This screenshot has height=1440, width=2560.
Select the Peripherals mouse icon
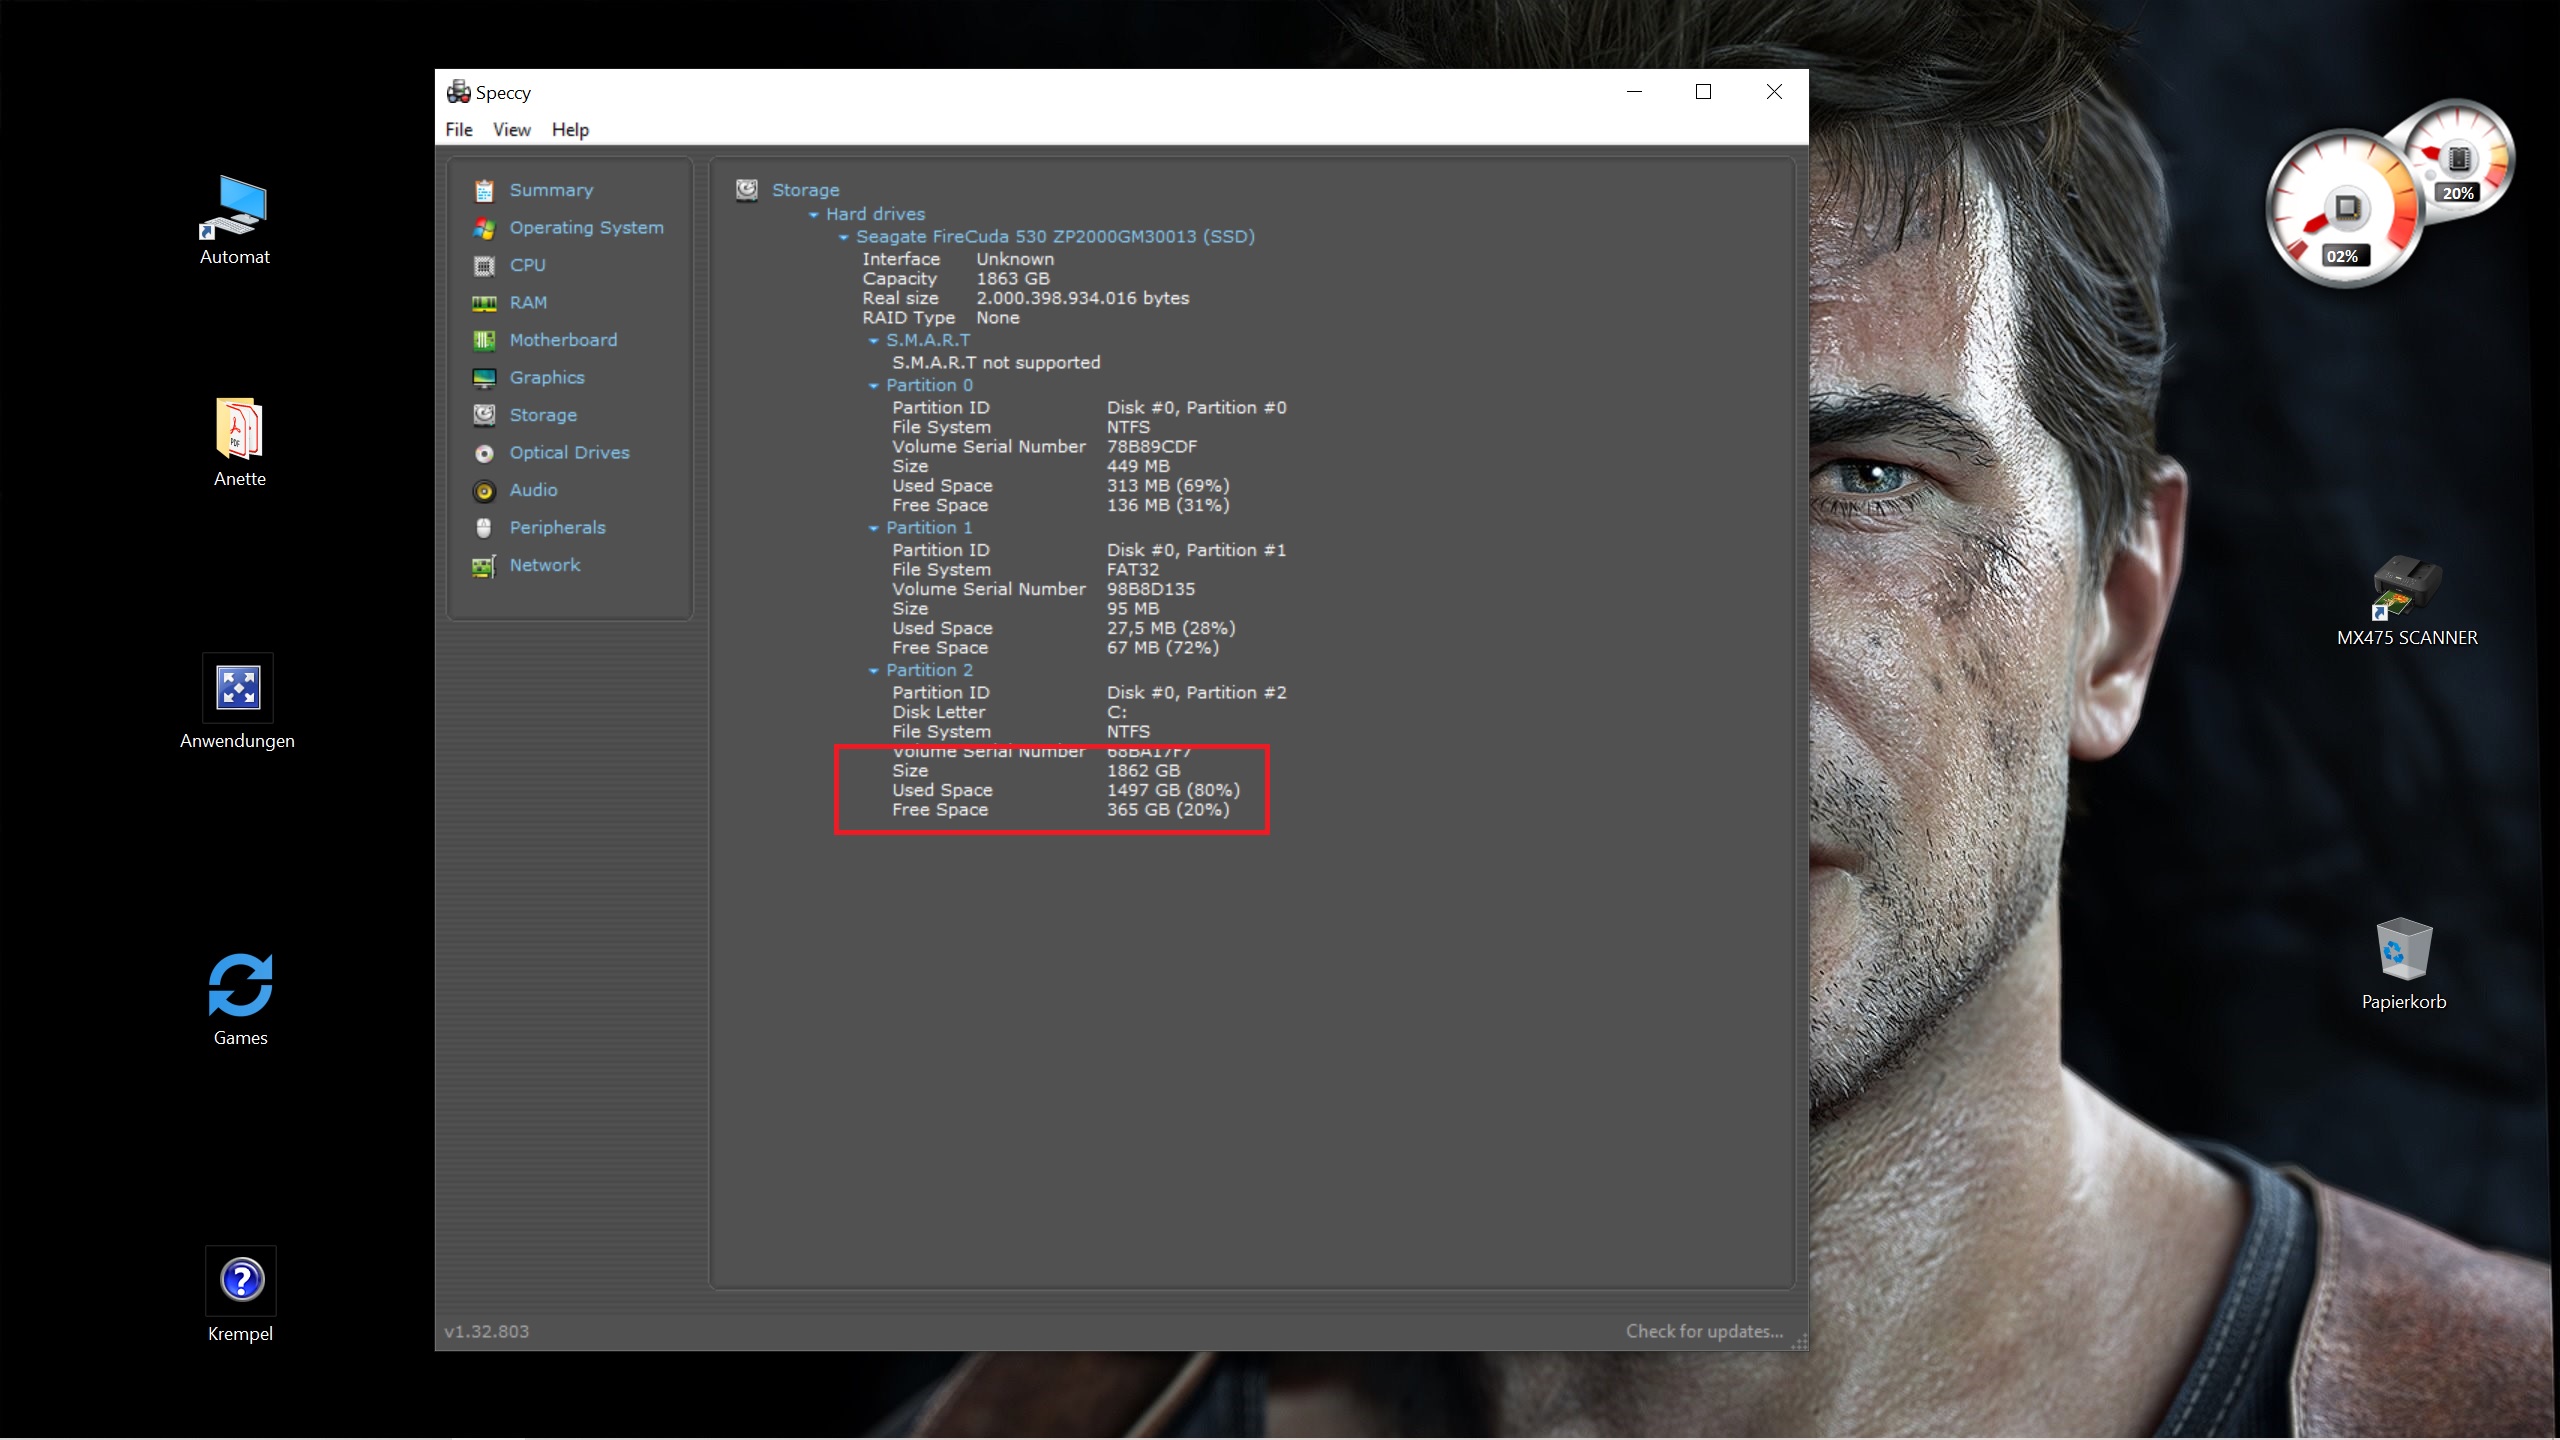pyautogui.click(x=484, y=528)
